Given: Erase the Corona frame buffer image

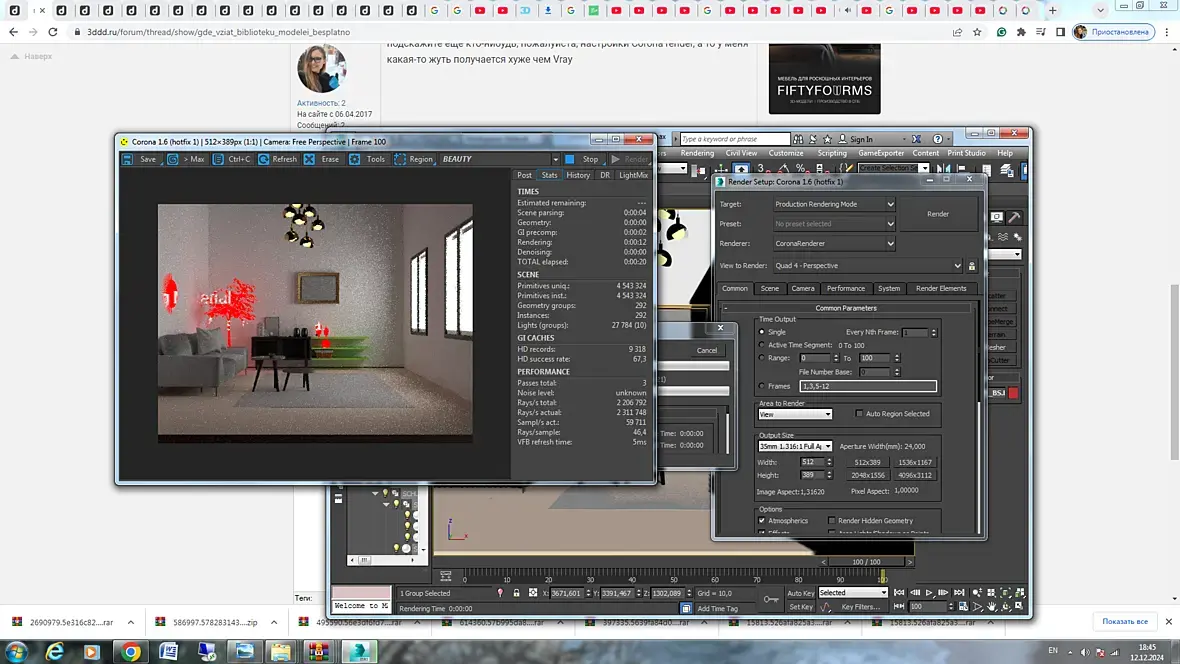Looking at the screenshot, I should point(322,159).
